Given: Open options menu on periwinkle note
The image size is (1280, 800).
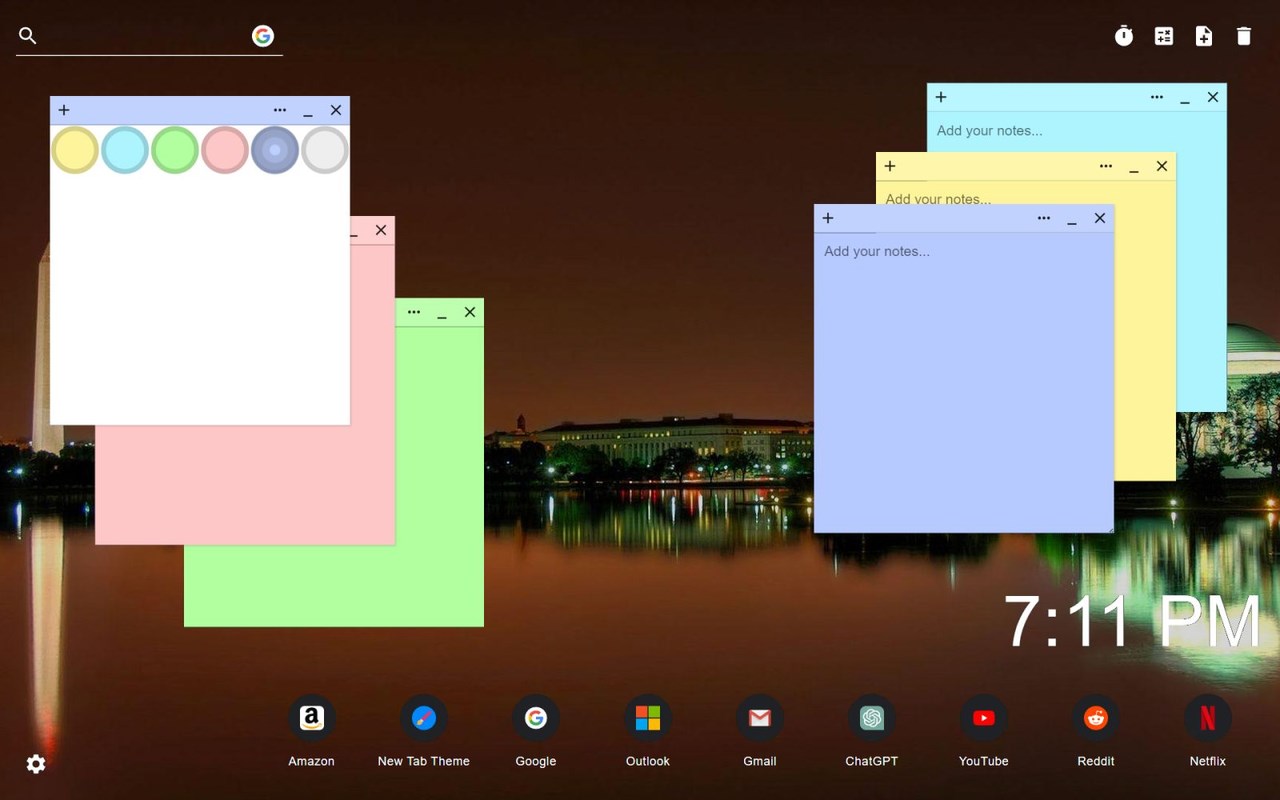Looking at the screenshot, I should [x=1044, y=218].
